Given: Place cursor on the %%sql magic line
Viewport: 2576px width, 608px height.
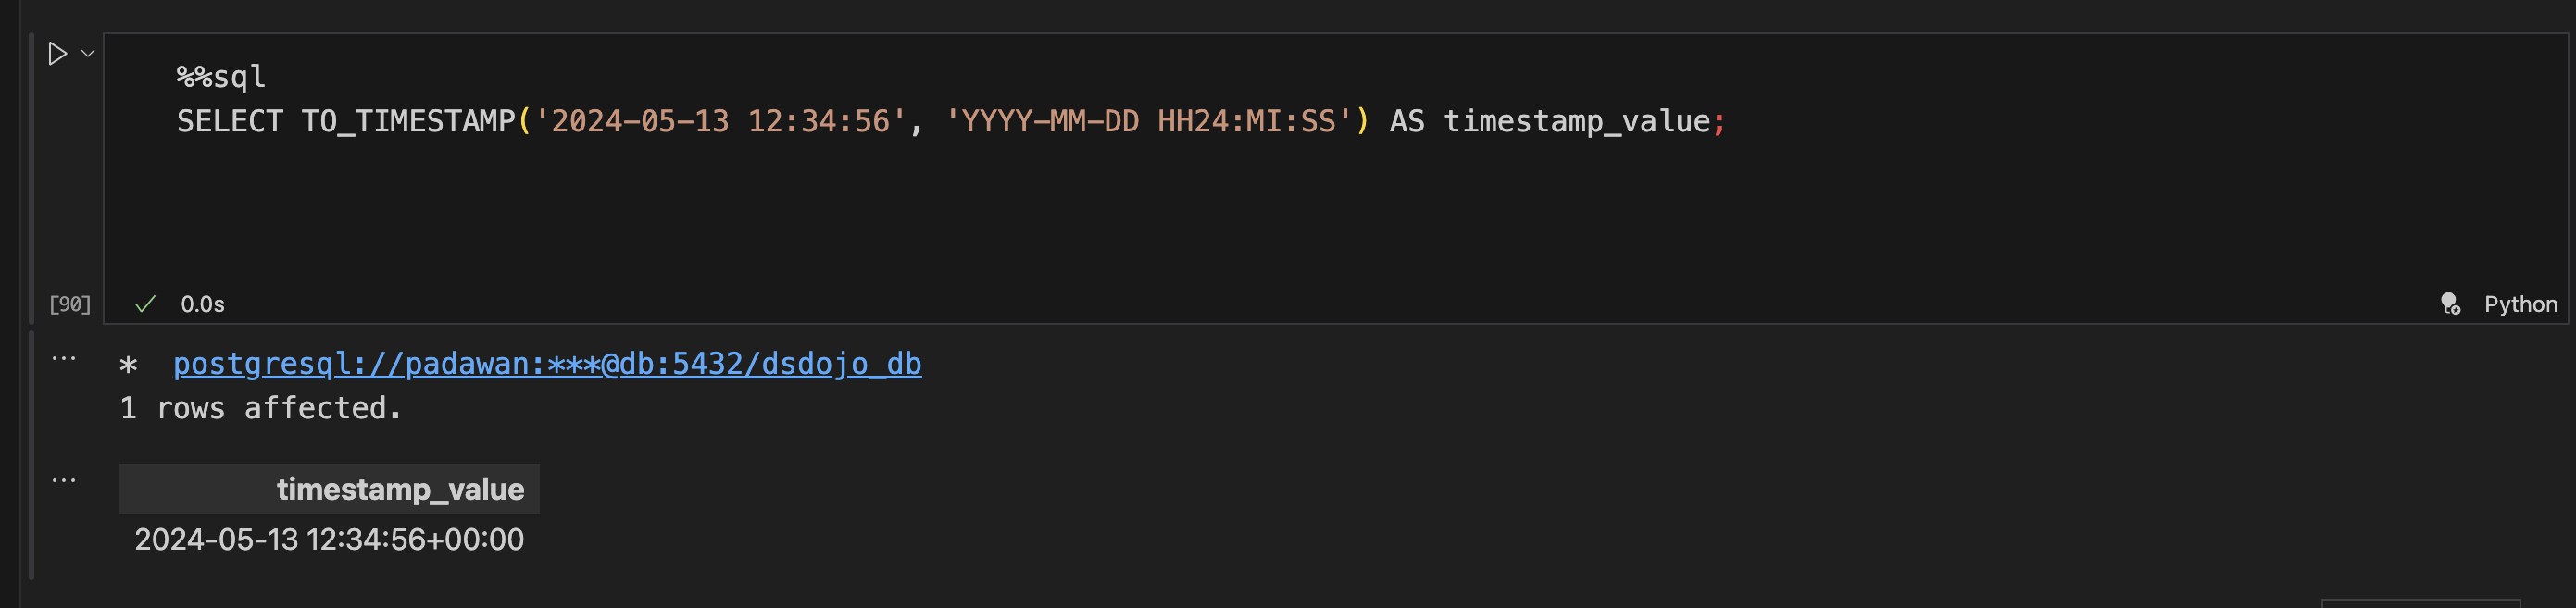Looking at the screenshot, I should tap(221, 77).
